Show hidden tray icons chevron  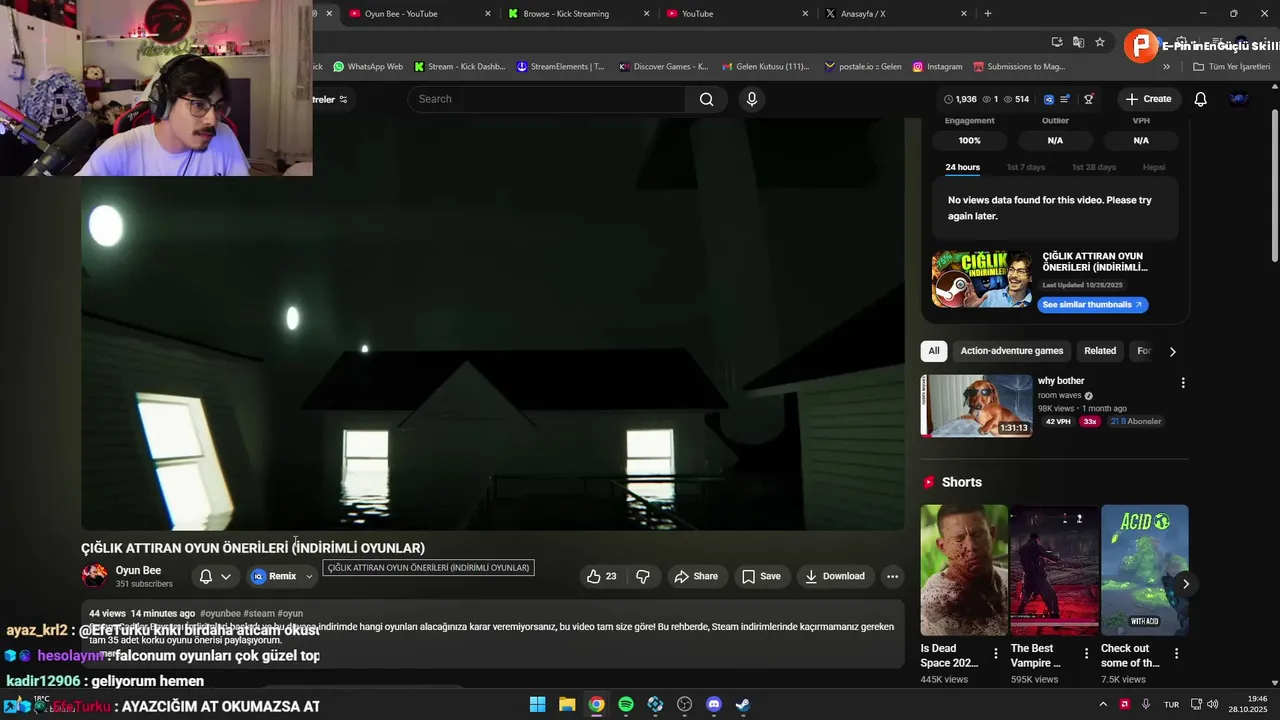click(1103, 704)
